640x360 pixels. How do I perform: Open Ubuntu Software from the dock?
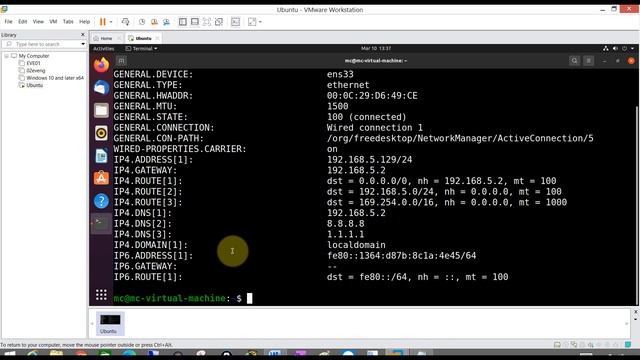[101, 178]
